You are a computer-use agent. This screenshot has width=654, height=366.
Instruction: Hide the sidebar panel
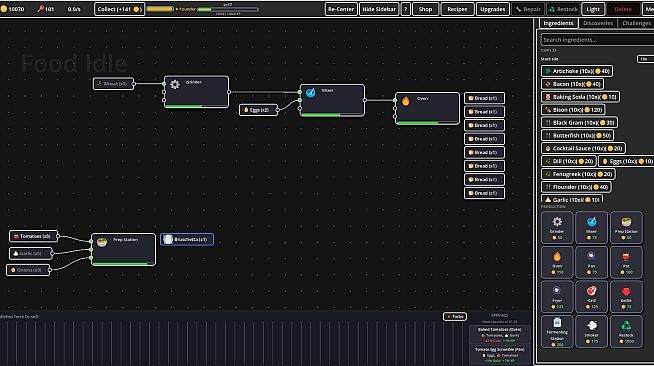379,9
